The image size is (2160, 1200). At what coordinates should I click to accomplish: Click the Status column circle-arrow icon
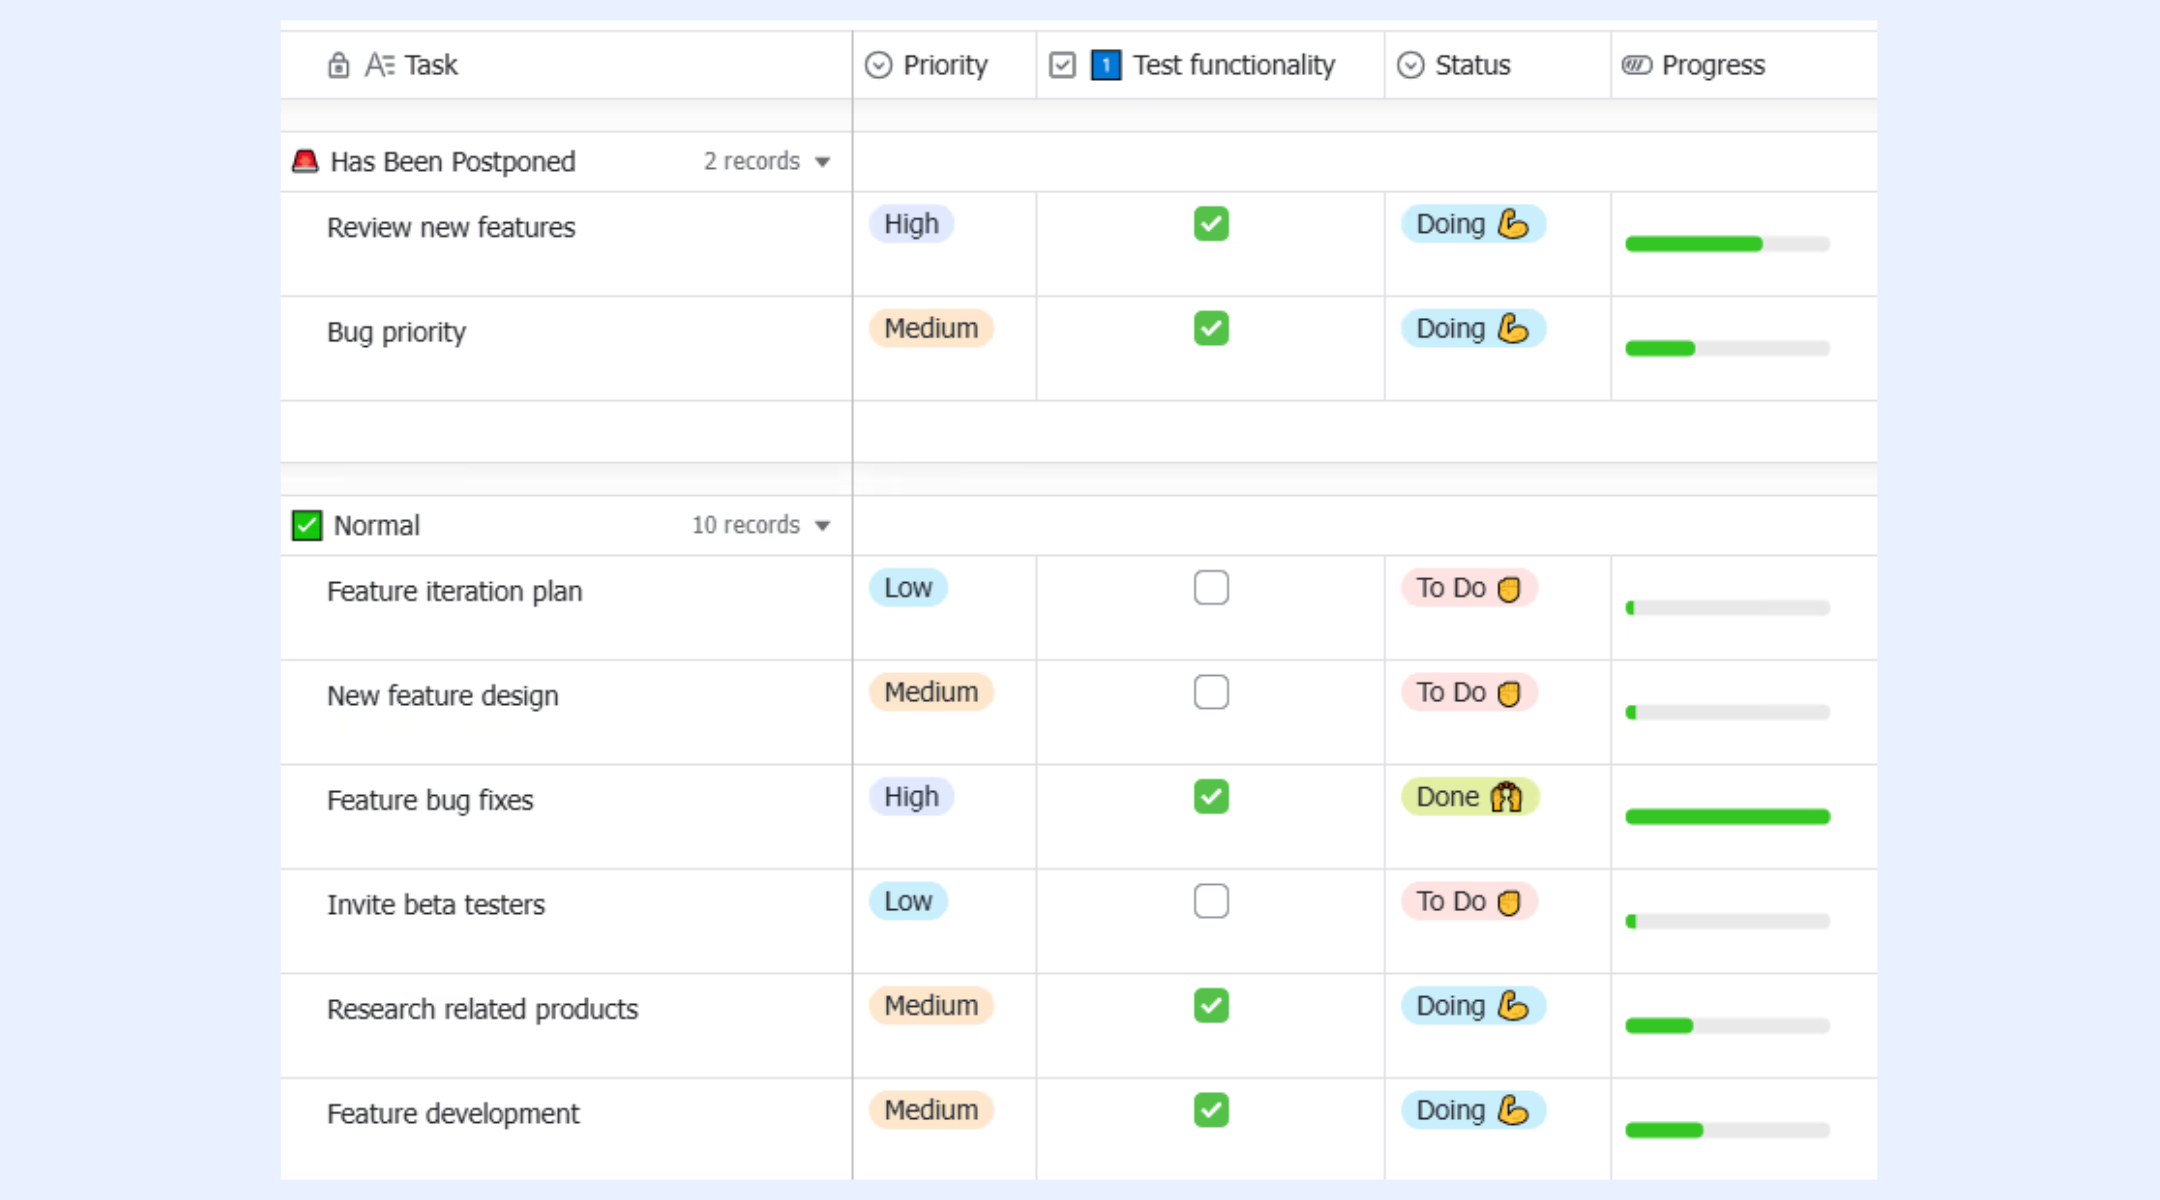(1410, 65)
